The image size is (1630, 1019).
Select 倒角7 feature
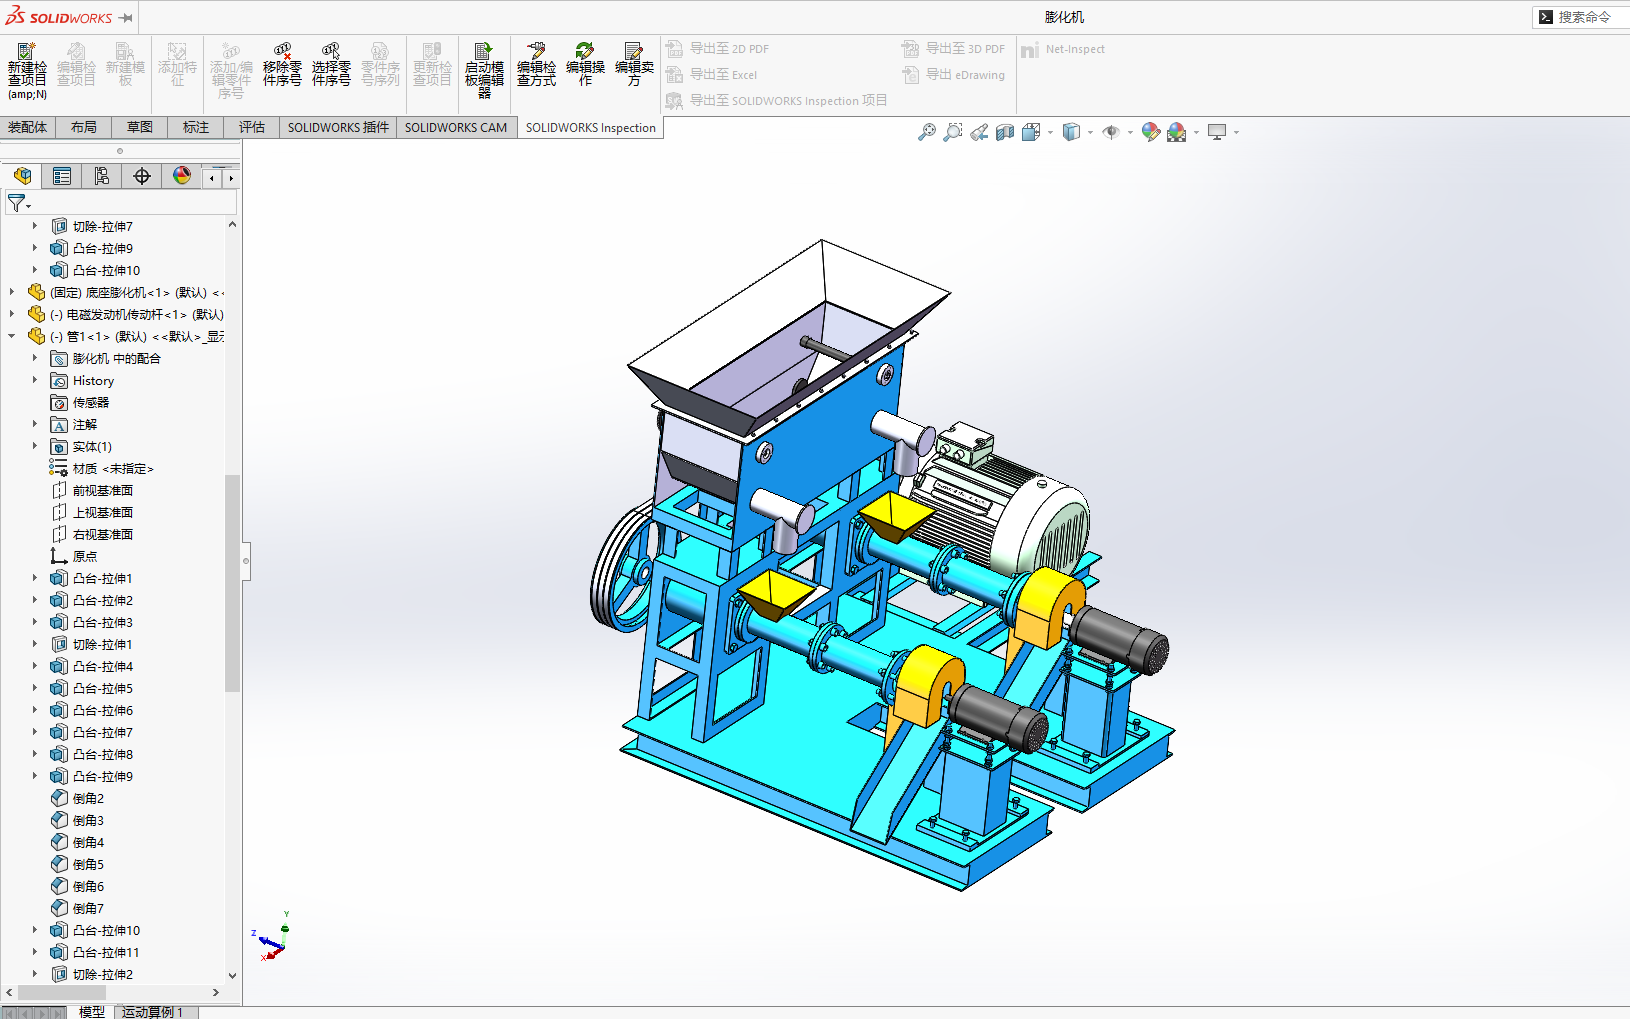77,908
